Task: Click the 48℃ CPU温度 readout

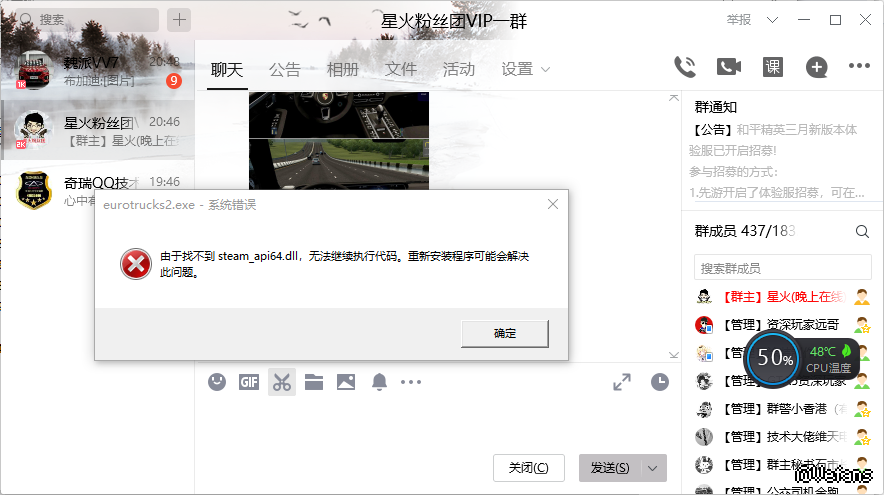Action: [829, 359]
